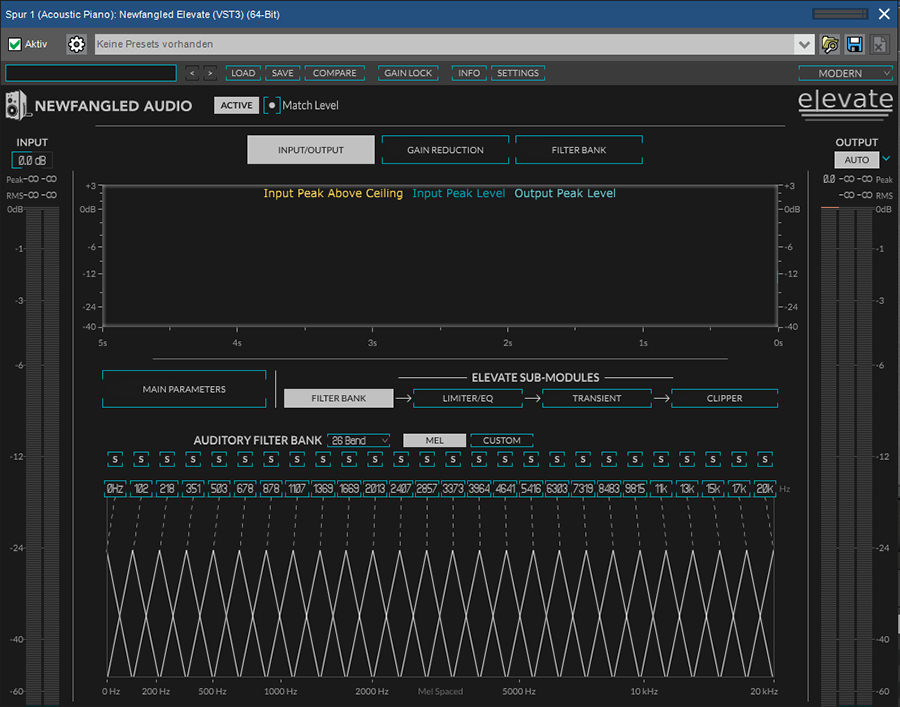Open the 'Keine Presets vorhanden' preset list

click(x=444, y=44)
